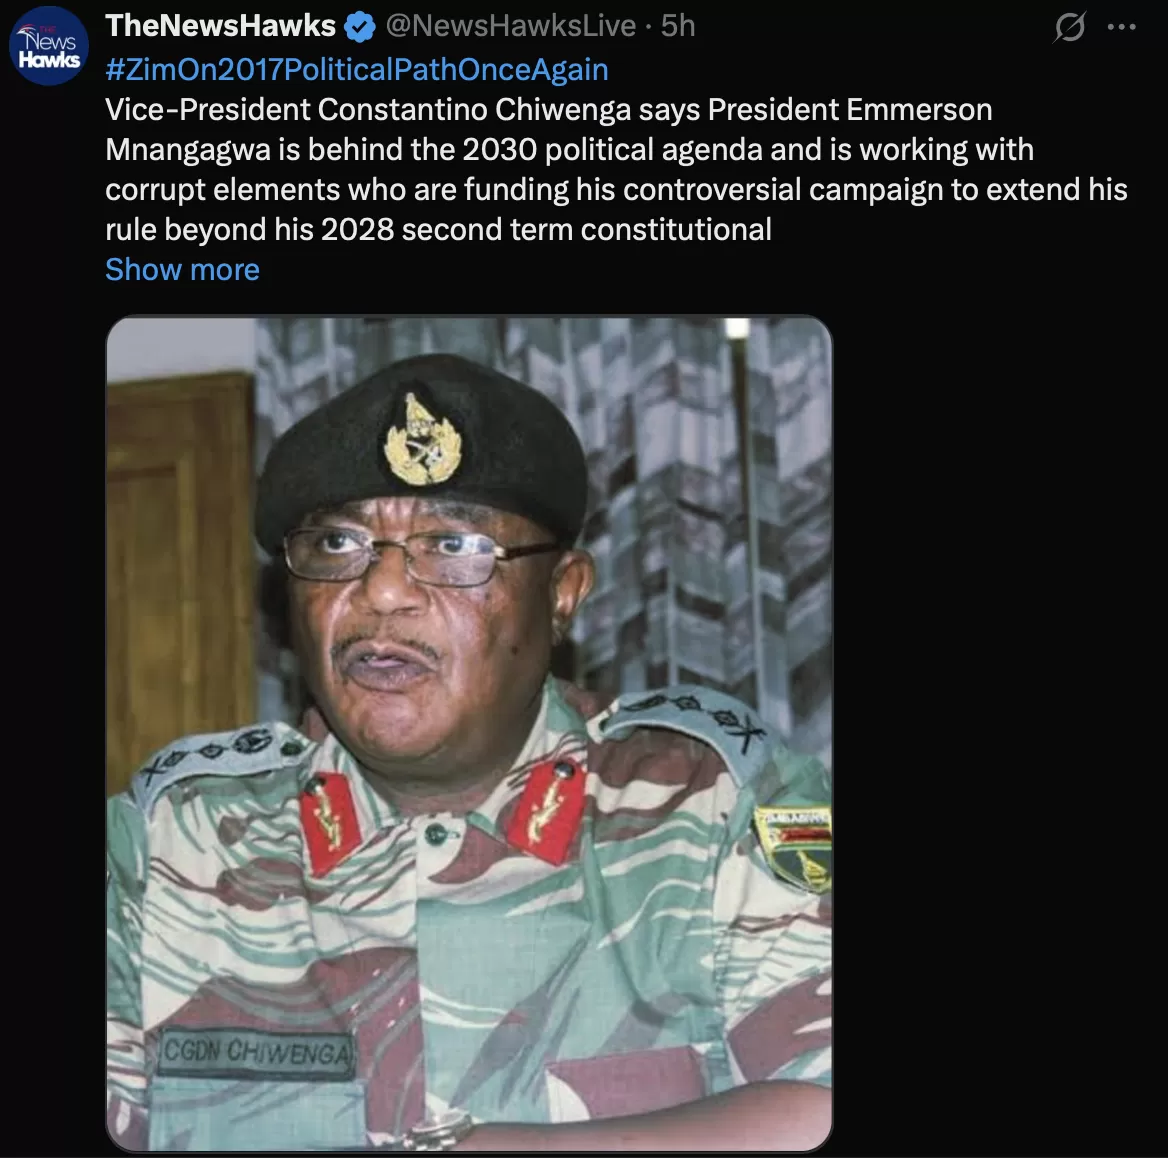Open the @NewsHawksLive handle
1168x1158 pixels.
510,26
